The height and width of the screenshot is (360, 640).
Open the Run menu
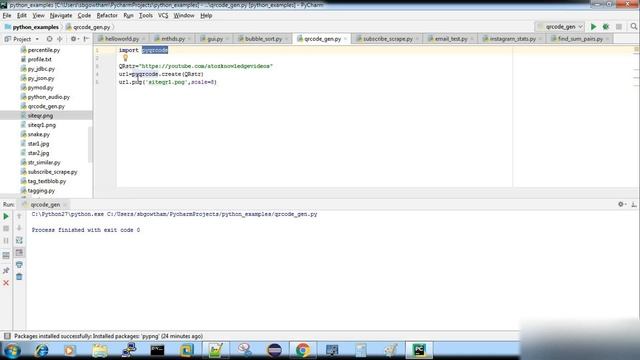[128, 16]
